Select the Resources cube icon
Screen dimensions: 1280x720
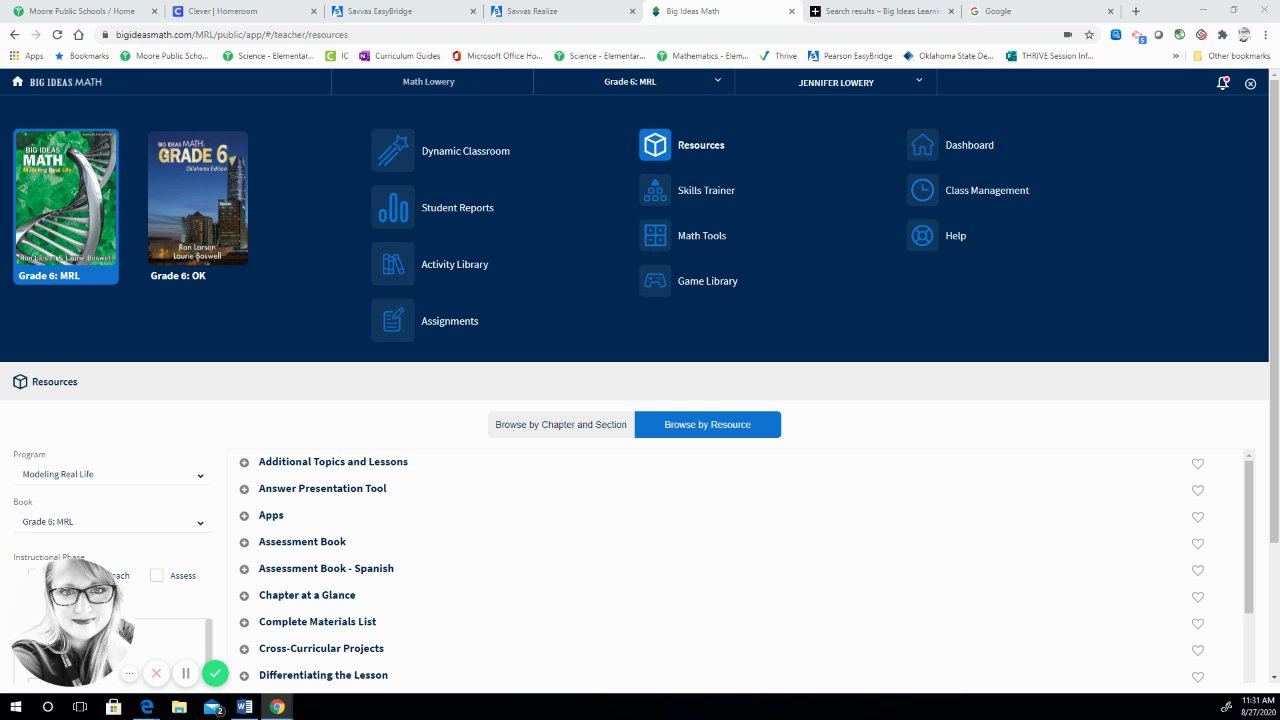pyautogui.click(x=655, y=145)
